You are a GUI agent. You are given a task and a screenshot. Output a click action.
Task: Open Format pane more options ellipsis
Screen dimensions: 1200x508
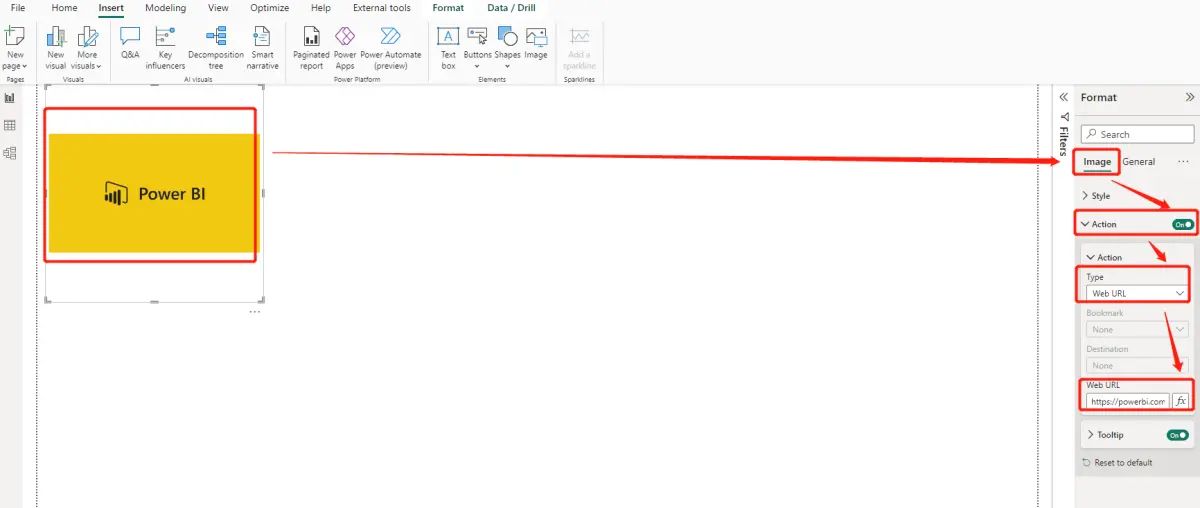1183,162
